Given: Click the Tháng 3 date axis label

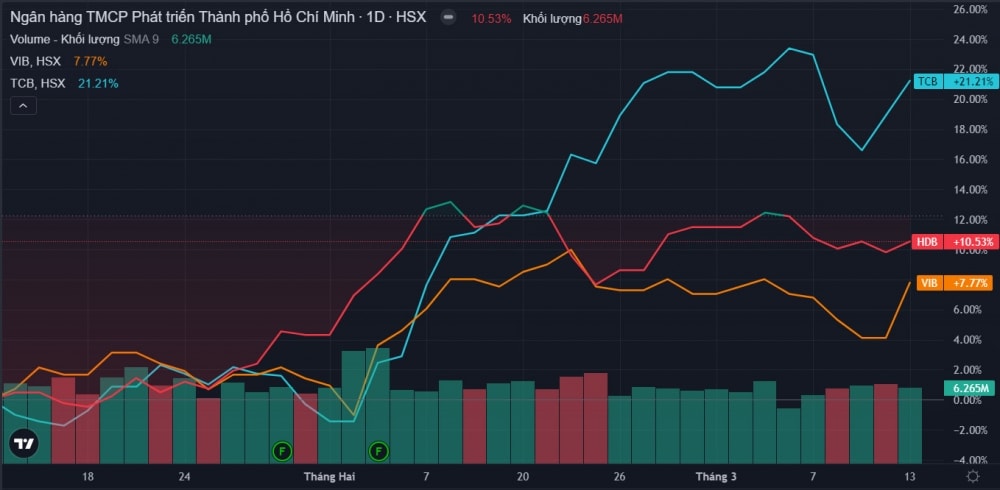Looking at the screenshot, I should (716, 477).
